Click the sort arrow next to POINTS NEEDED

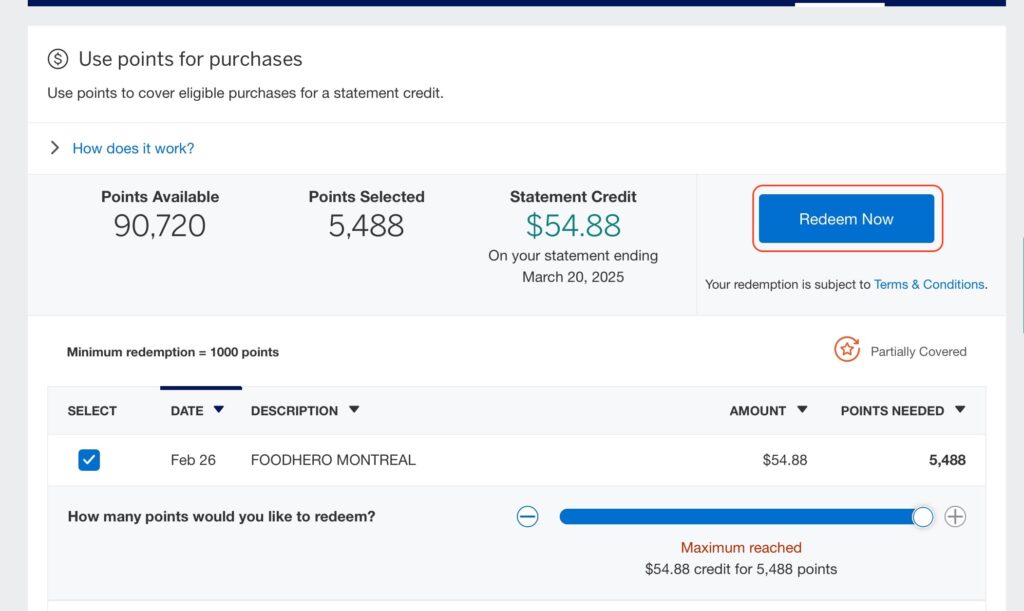coord(960,410)
